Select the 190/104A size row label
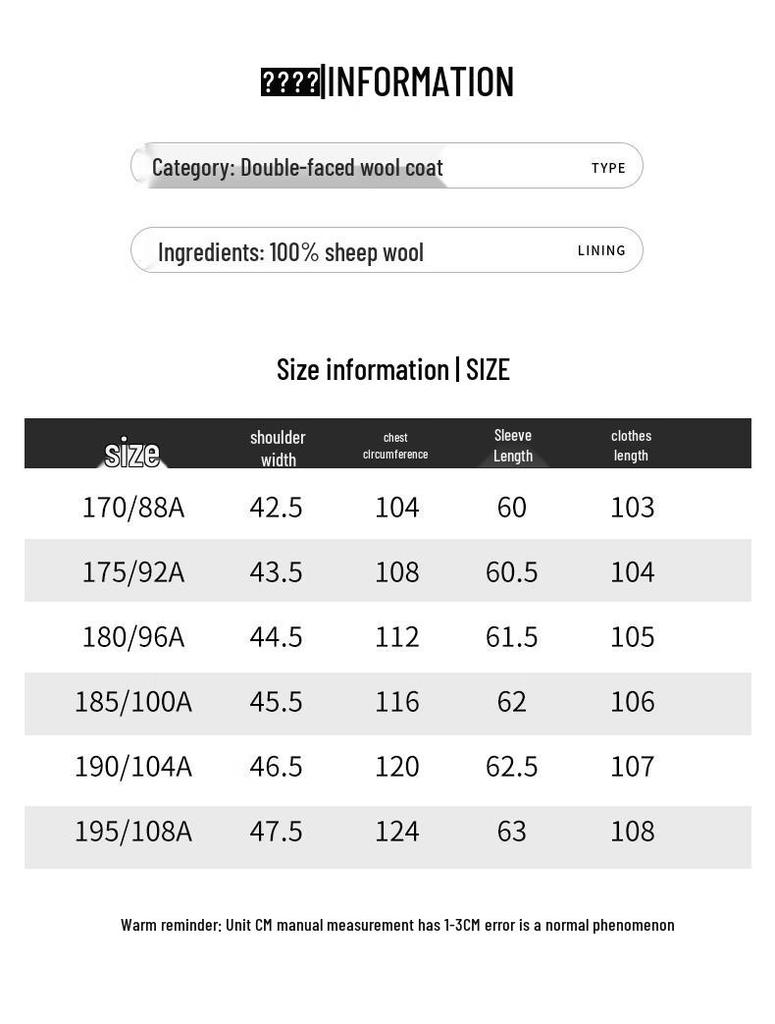Screen dimensions: 775x1024 tap(133, 767)
